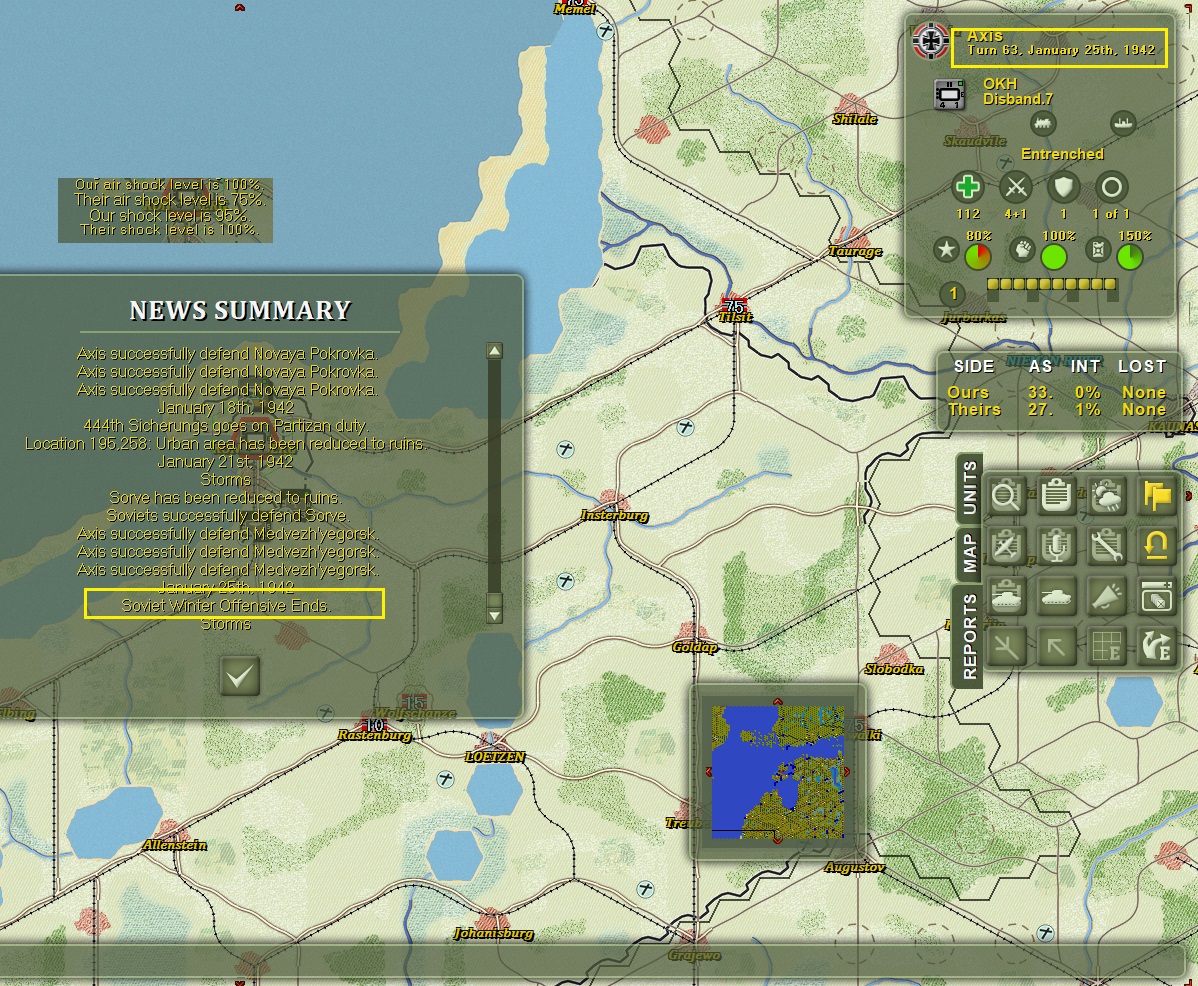The height and width of the screenshot is (986, 1198).
Task: Switch to the MAP tab
Action: (x=970, y=553)
